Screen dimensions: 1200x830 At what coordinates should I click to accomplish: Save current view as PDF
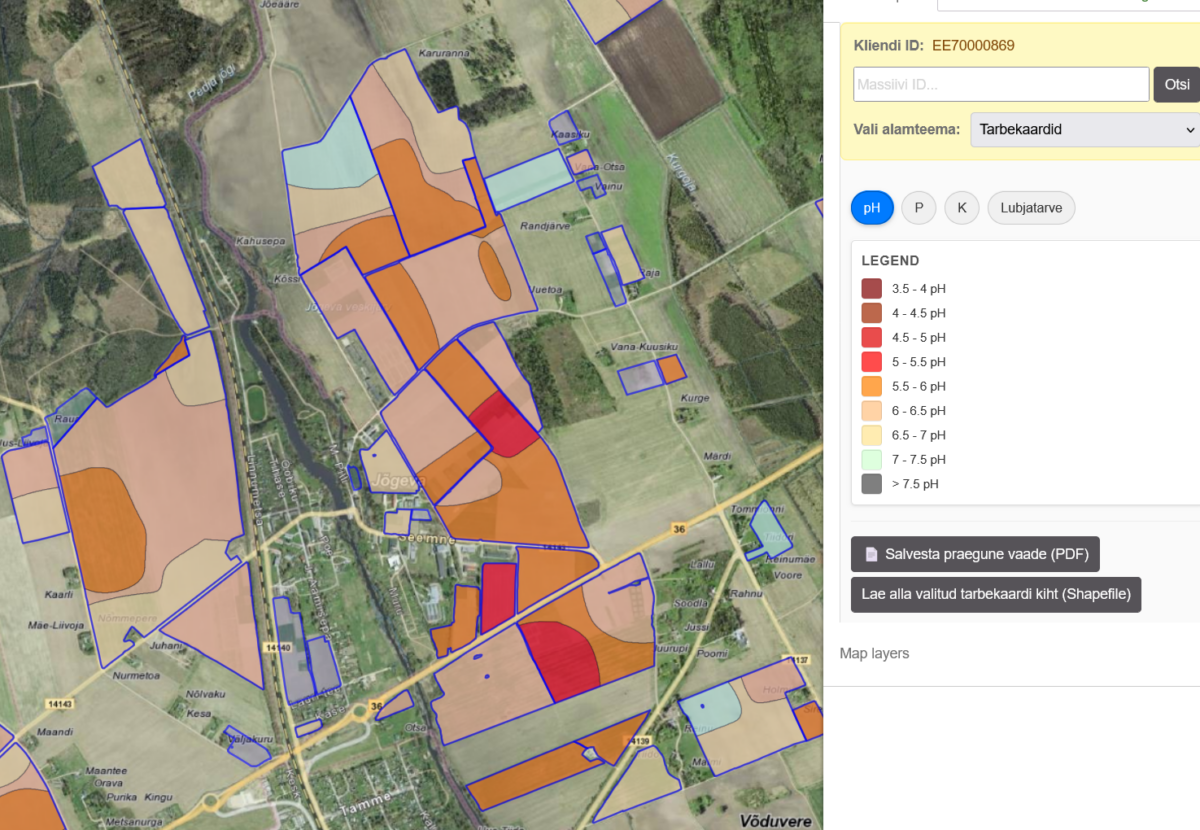click(975, 554)
